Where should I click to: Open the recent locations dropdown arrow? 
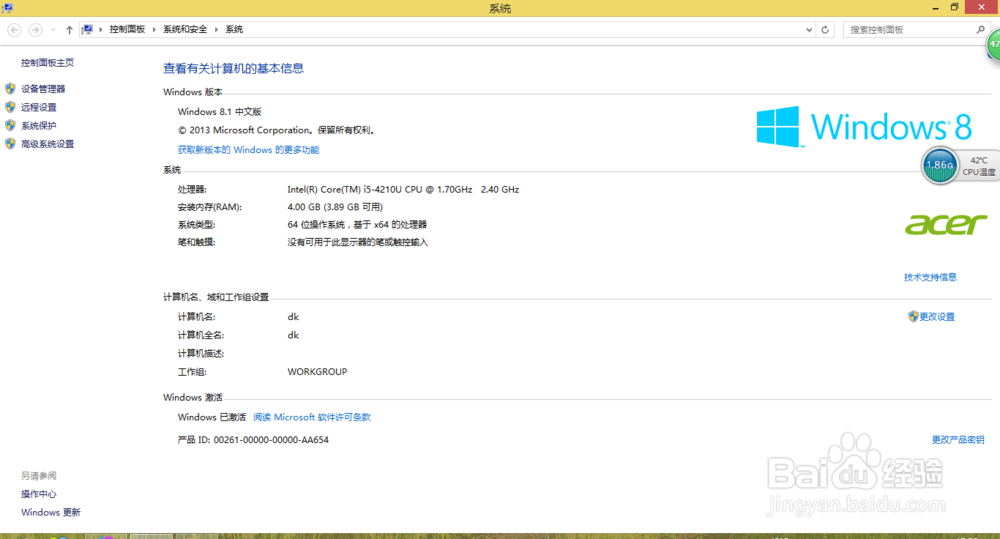53,30
